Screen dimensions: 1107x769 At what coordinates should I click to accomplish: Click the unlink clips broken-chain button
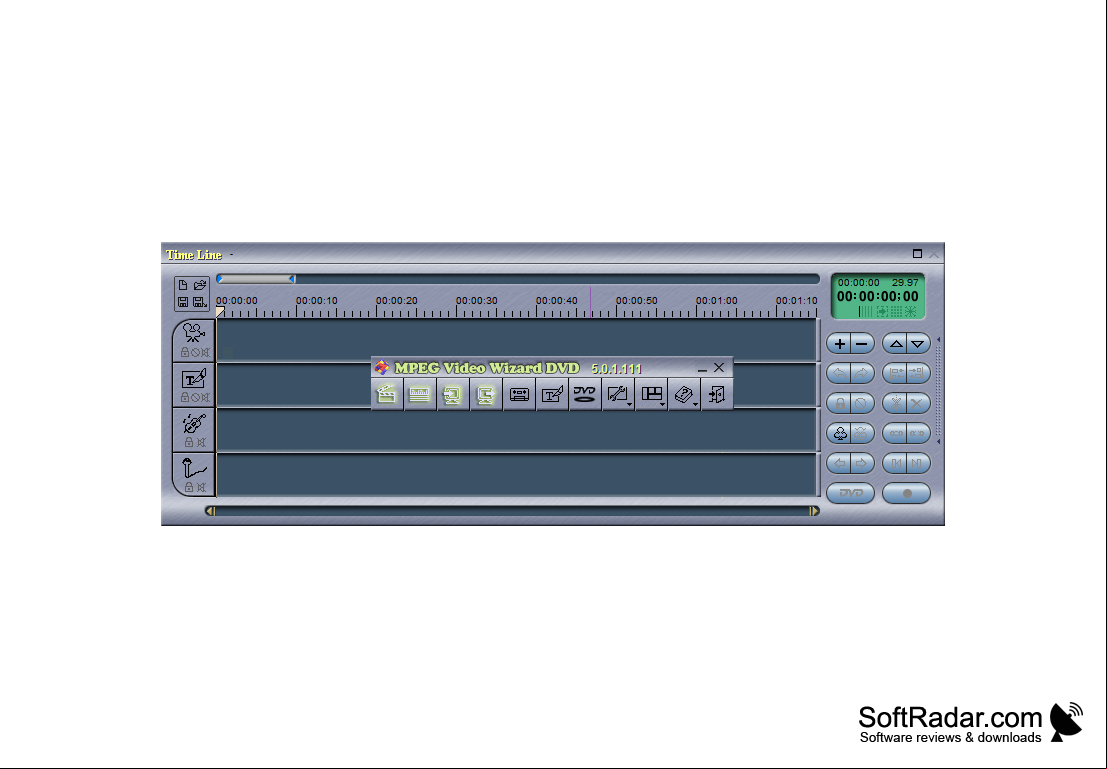[918, 434]
